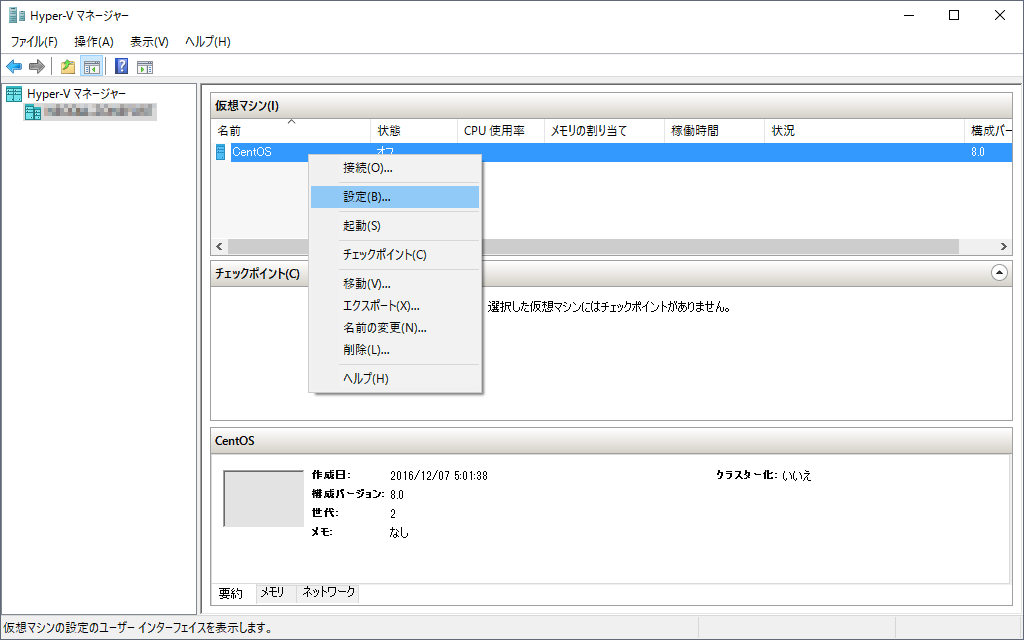
Task: Sort by the CPU 使用率 column header
Action: pyautogui.click(x=501, y=131)
